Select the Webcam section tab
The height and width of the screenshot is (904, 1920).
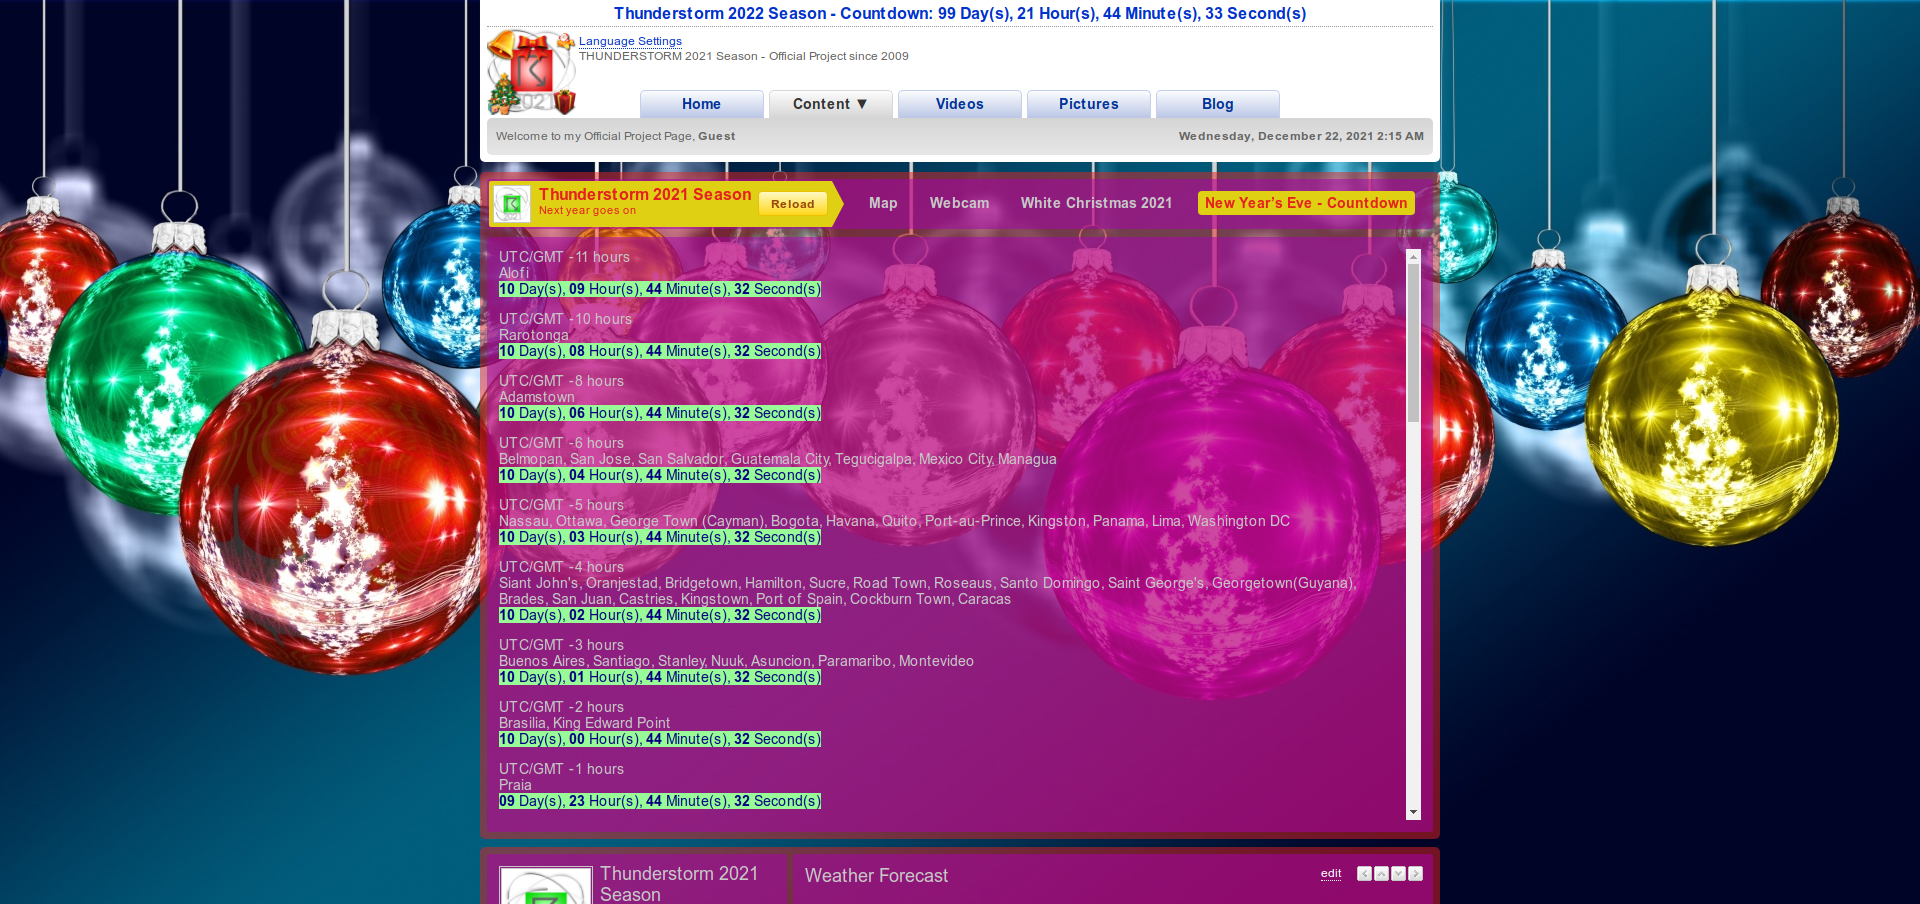pyautogui.click(x=959, y=203)
